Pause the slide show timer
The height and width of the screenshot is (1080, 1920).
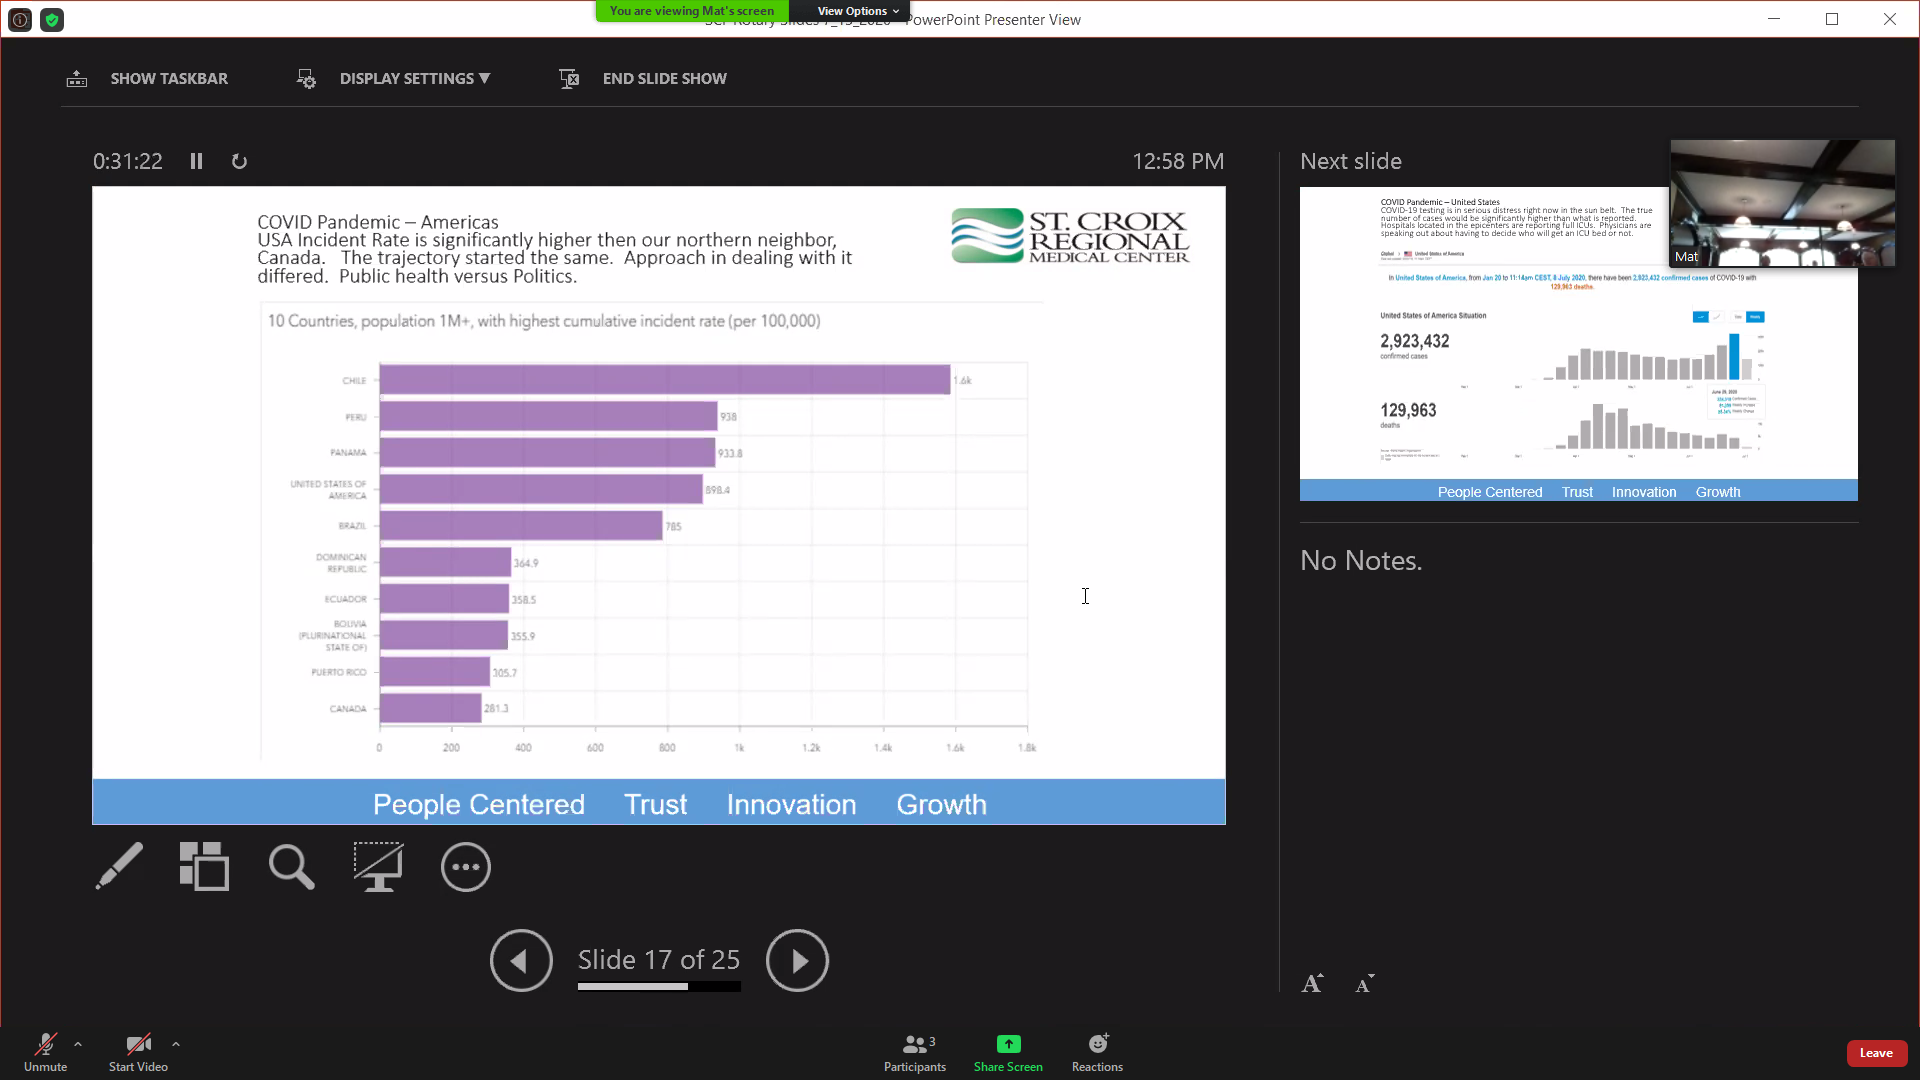(x=196, y=162)
